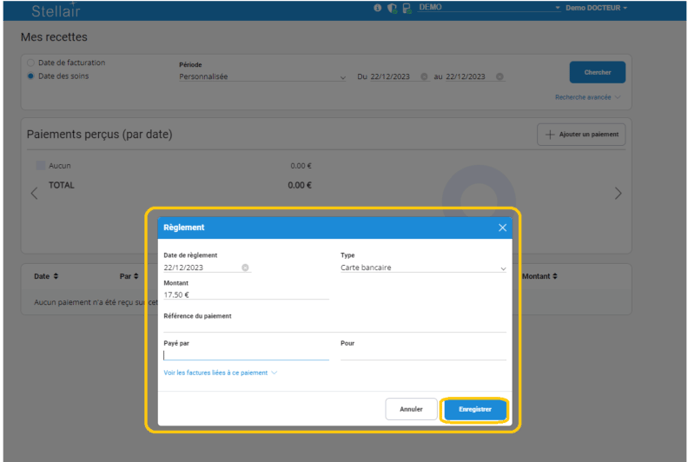The image size is (688, 462).
Task: Open the Période dropdown (Personnalisée)
Action: click(262, 77)
